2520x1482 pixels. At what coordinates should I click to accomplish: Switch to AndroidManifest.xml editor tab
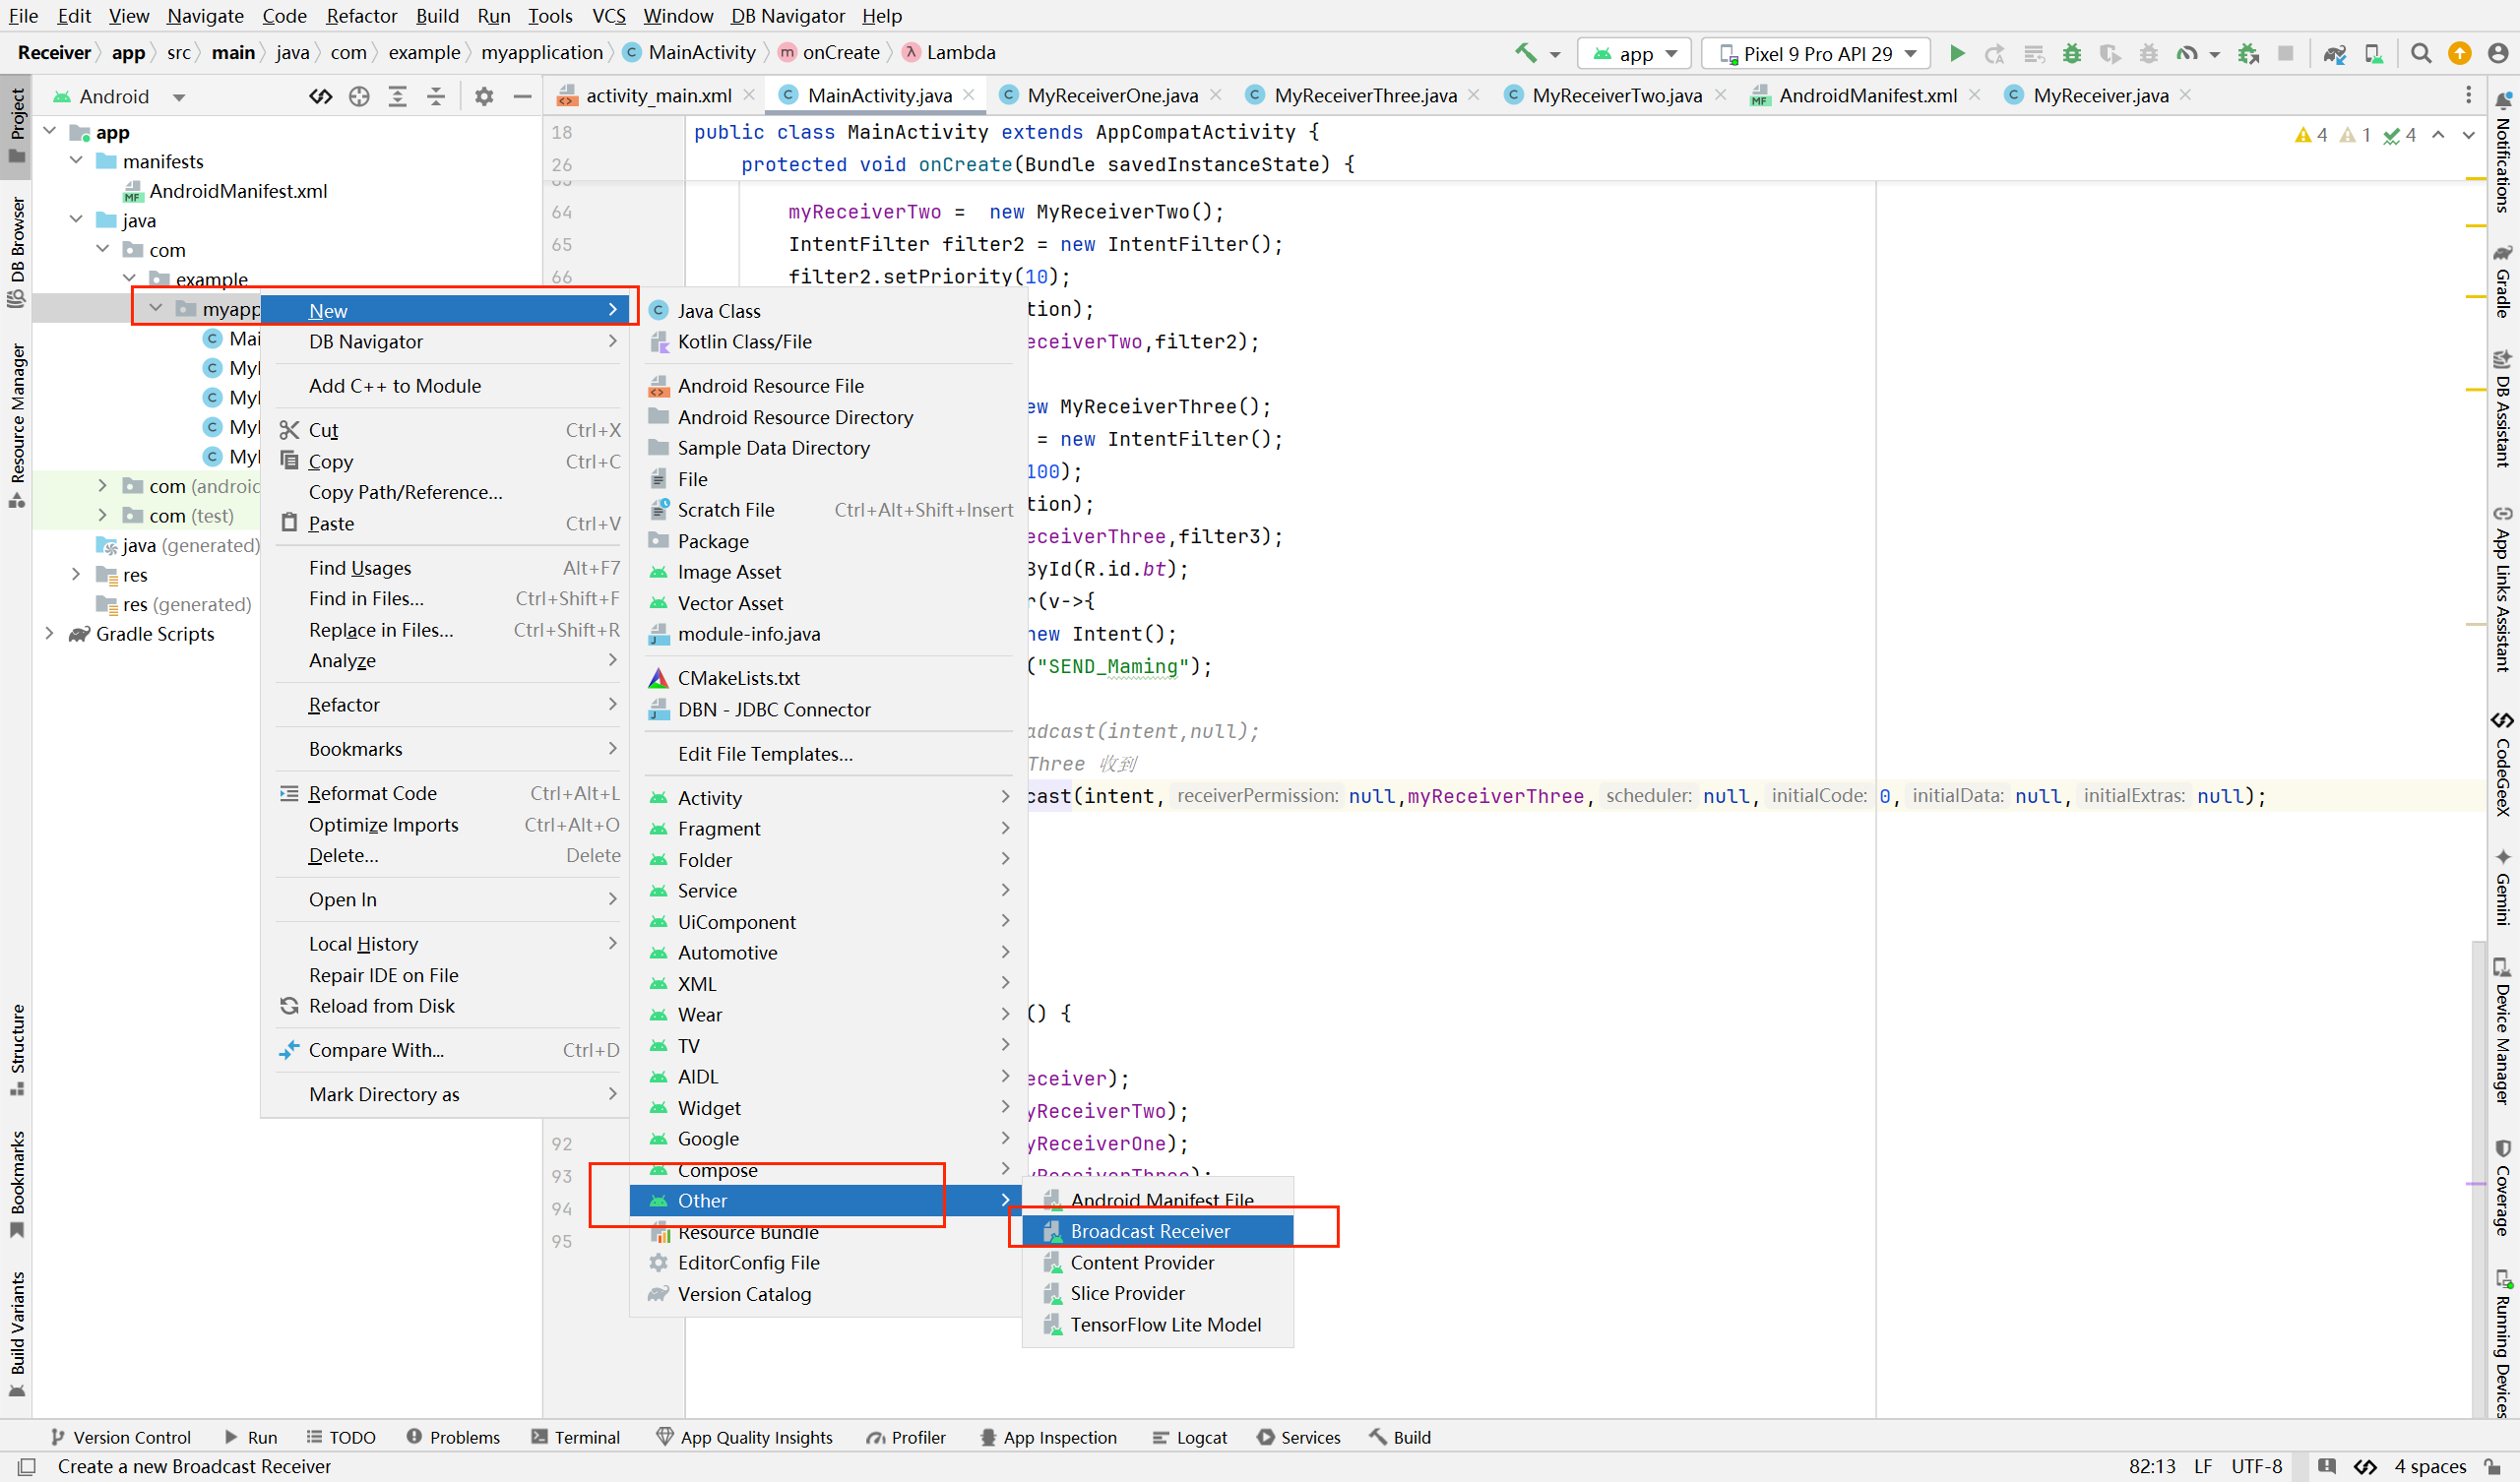click(x=1867, y=95)
